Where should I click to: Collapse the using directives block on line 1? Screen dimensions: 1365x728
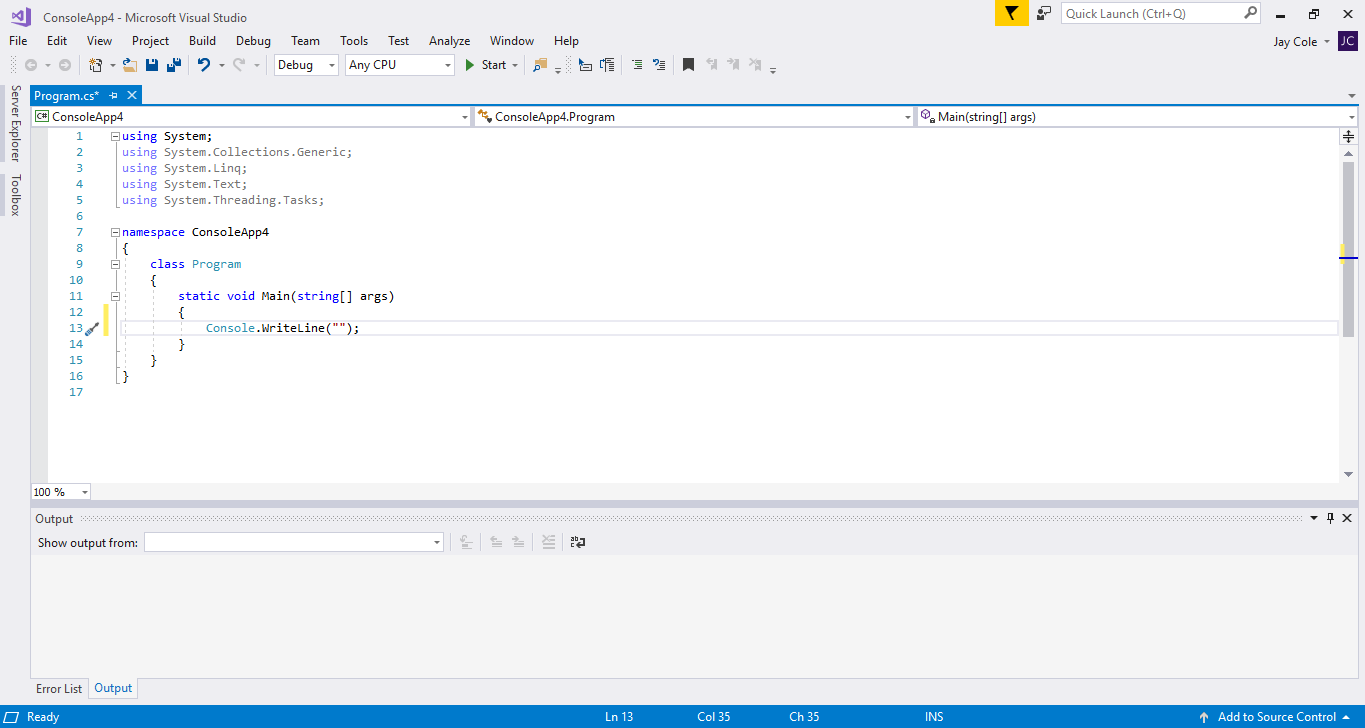[116, 136]
